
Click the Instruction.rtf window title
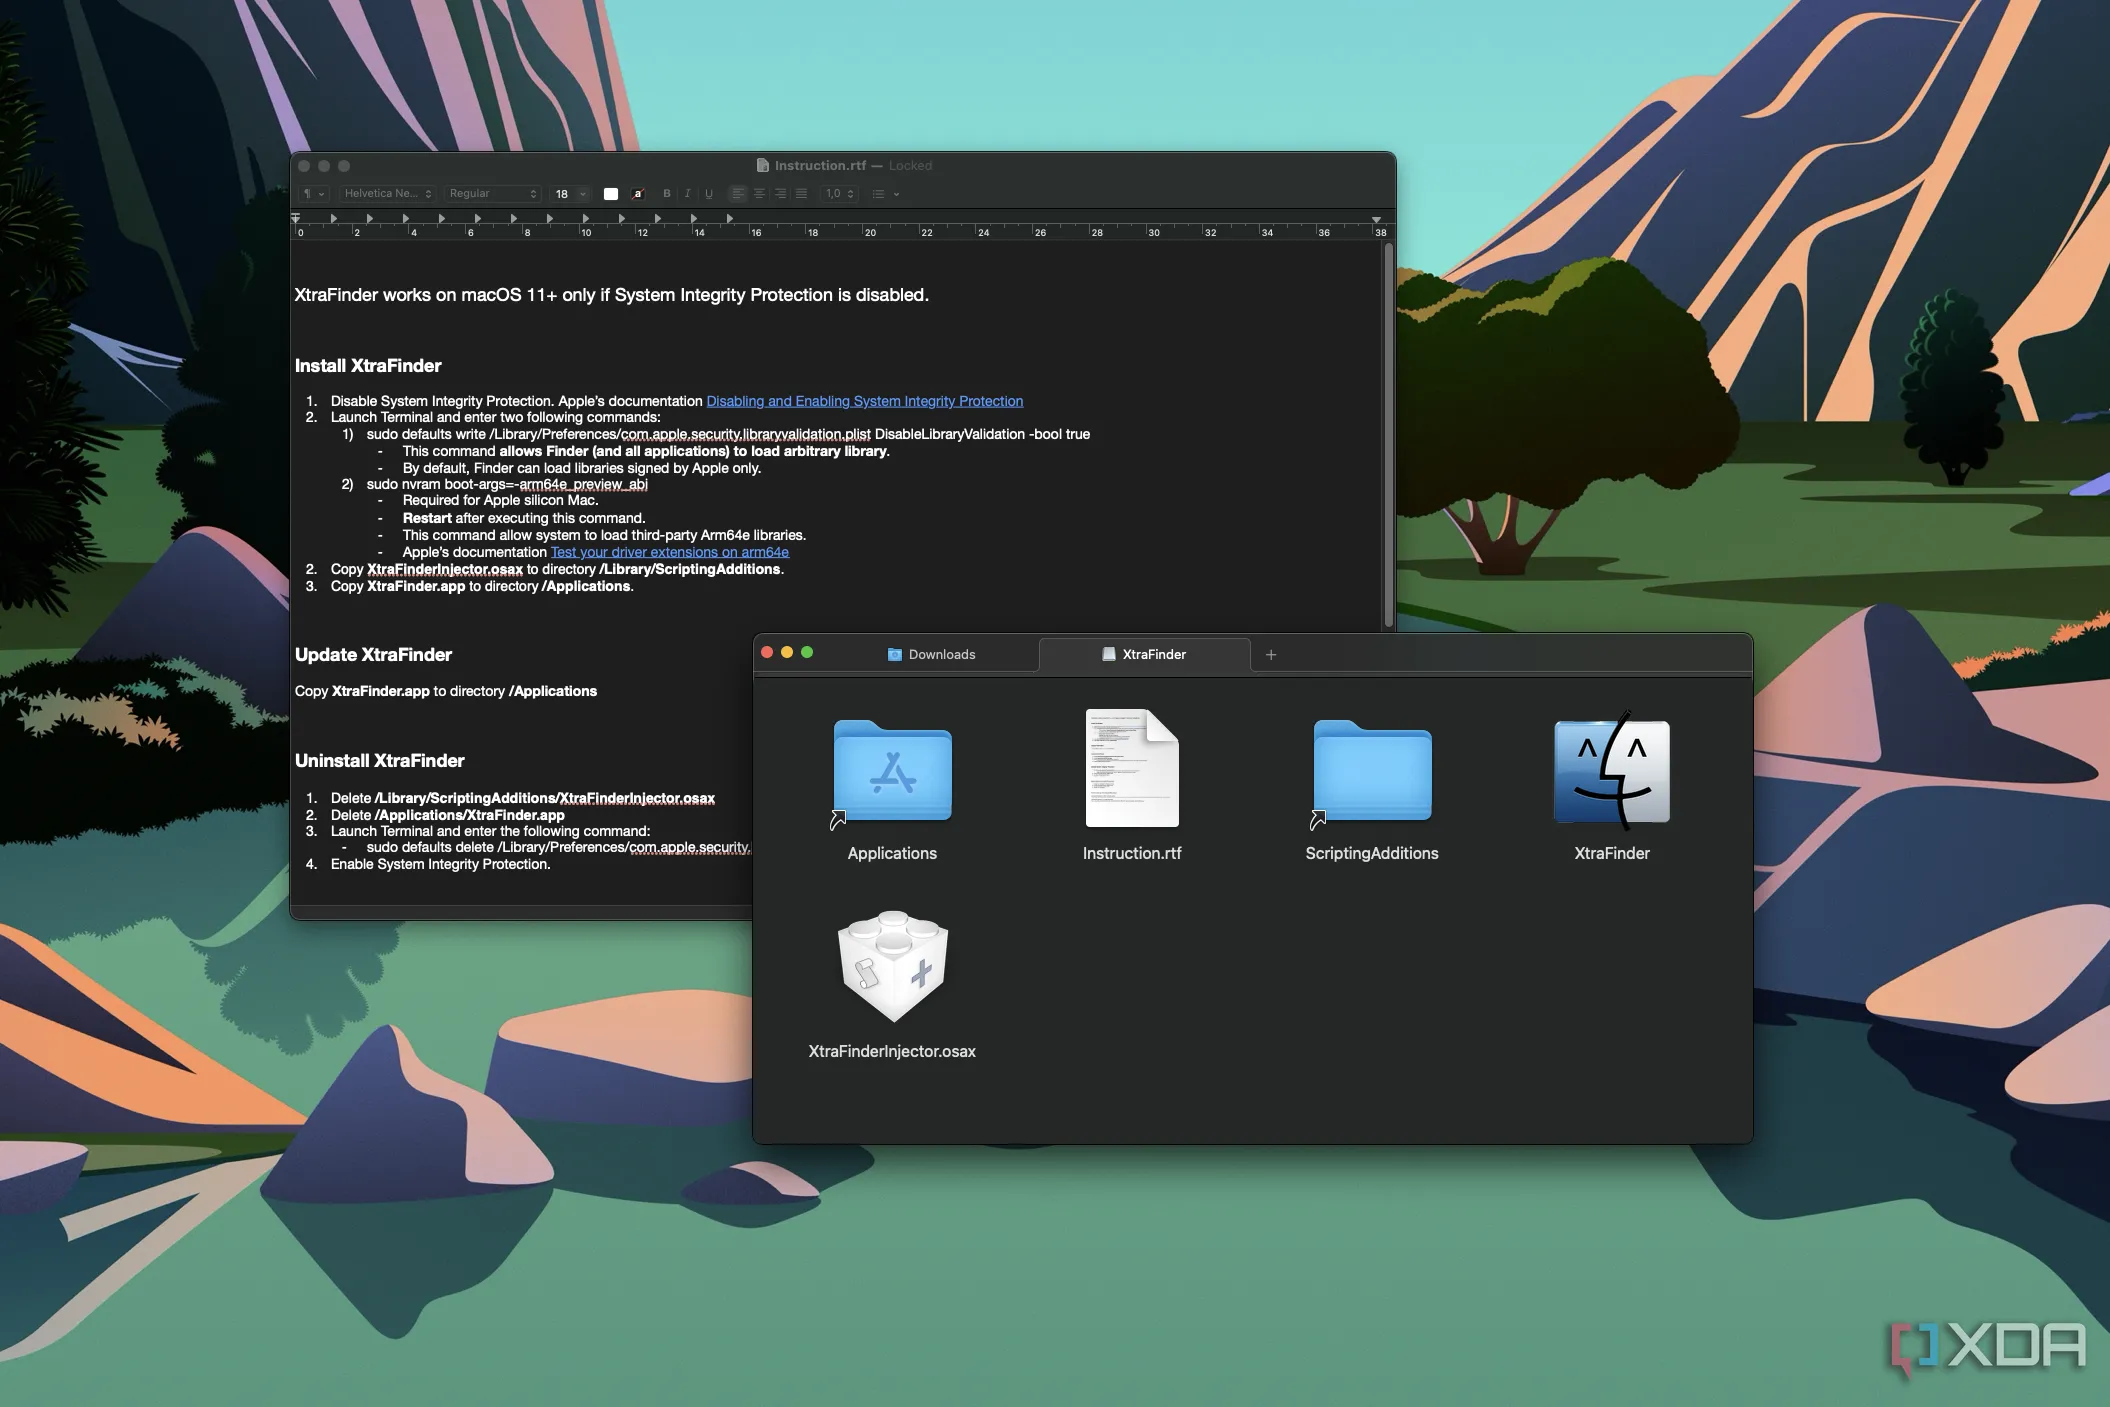(x=820, y=166)
